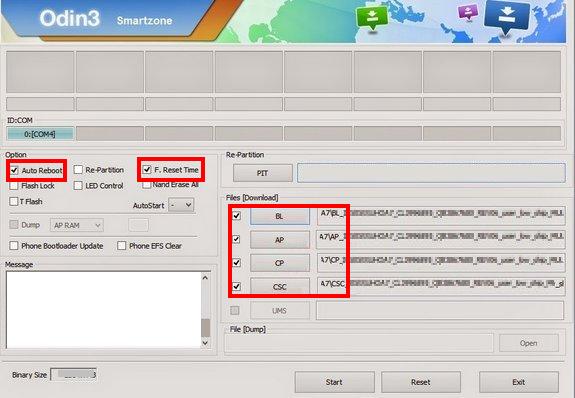Click the PIT button
The height and width of the screenshot is (398, 575).
pos(263,173)
